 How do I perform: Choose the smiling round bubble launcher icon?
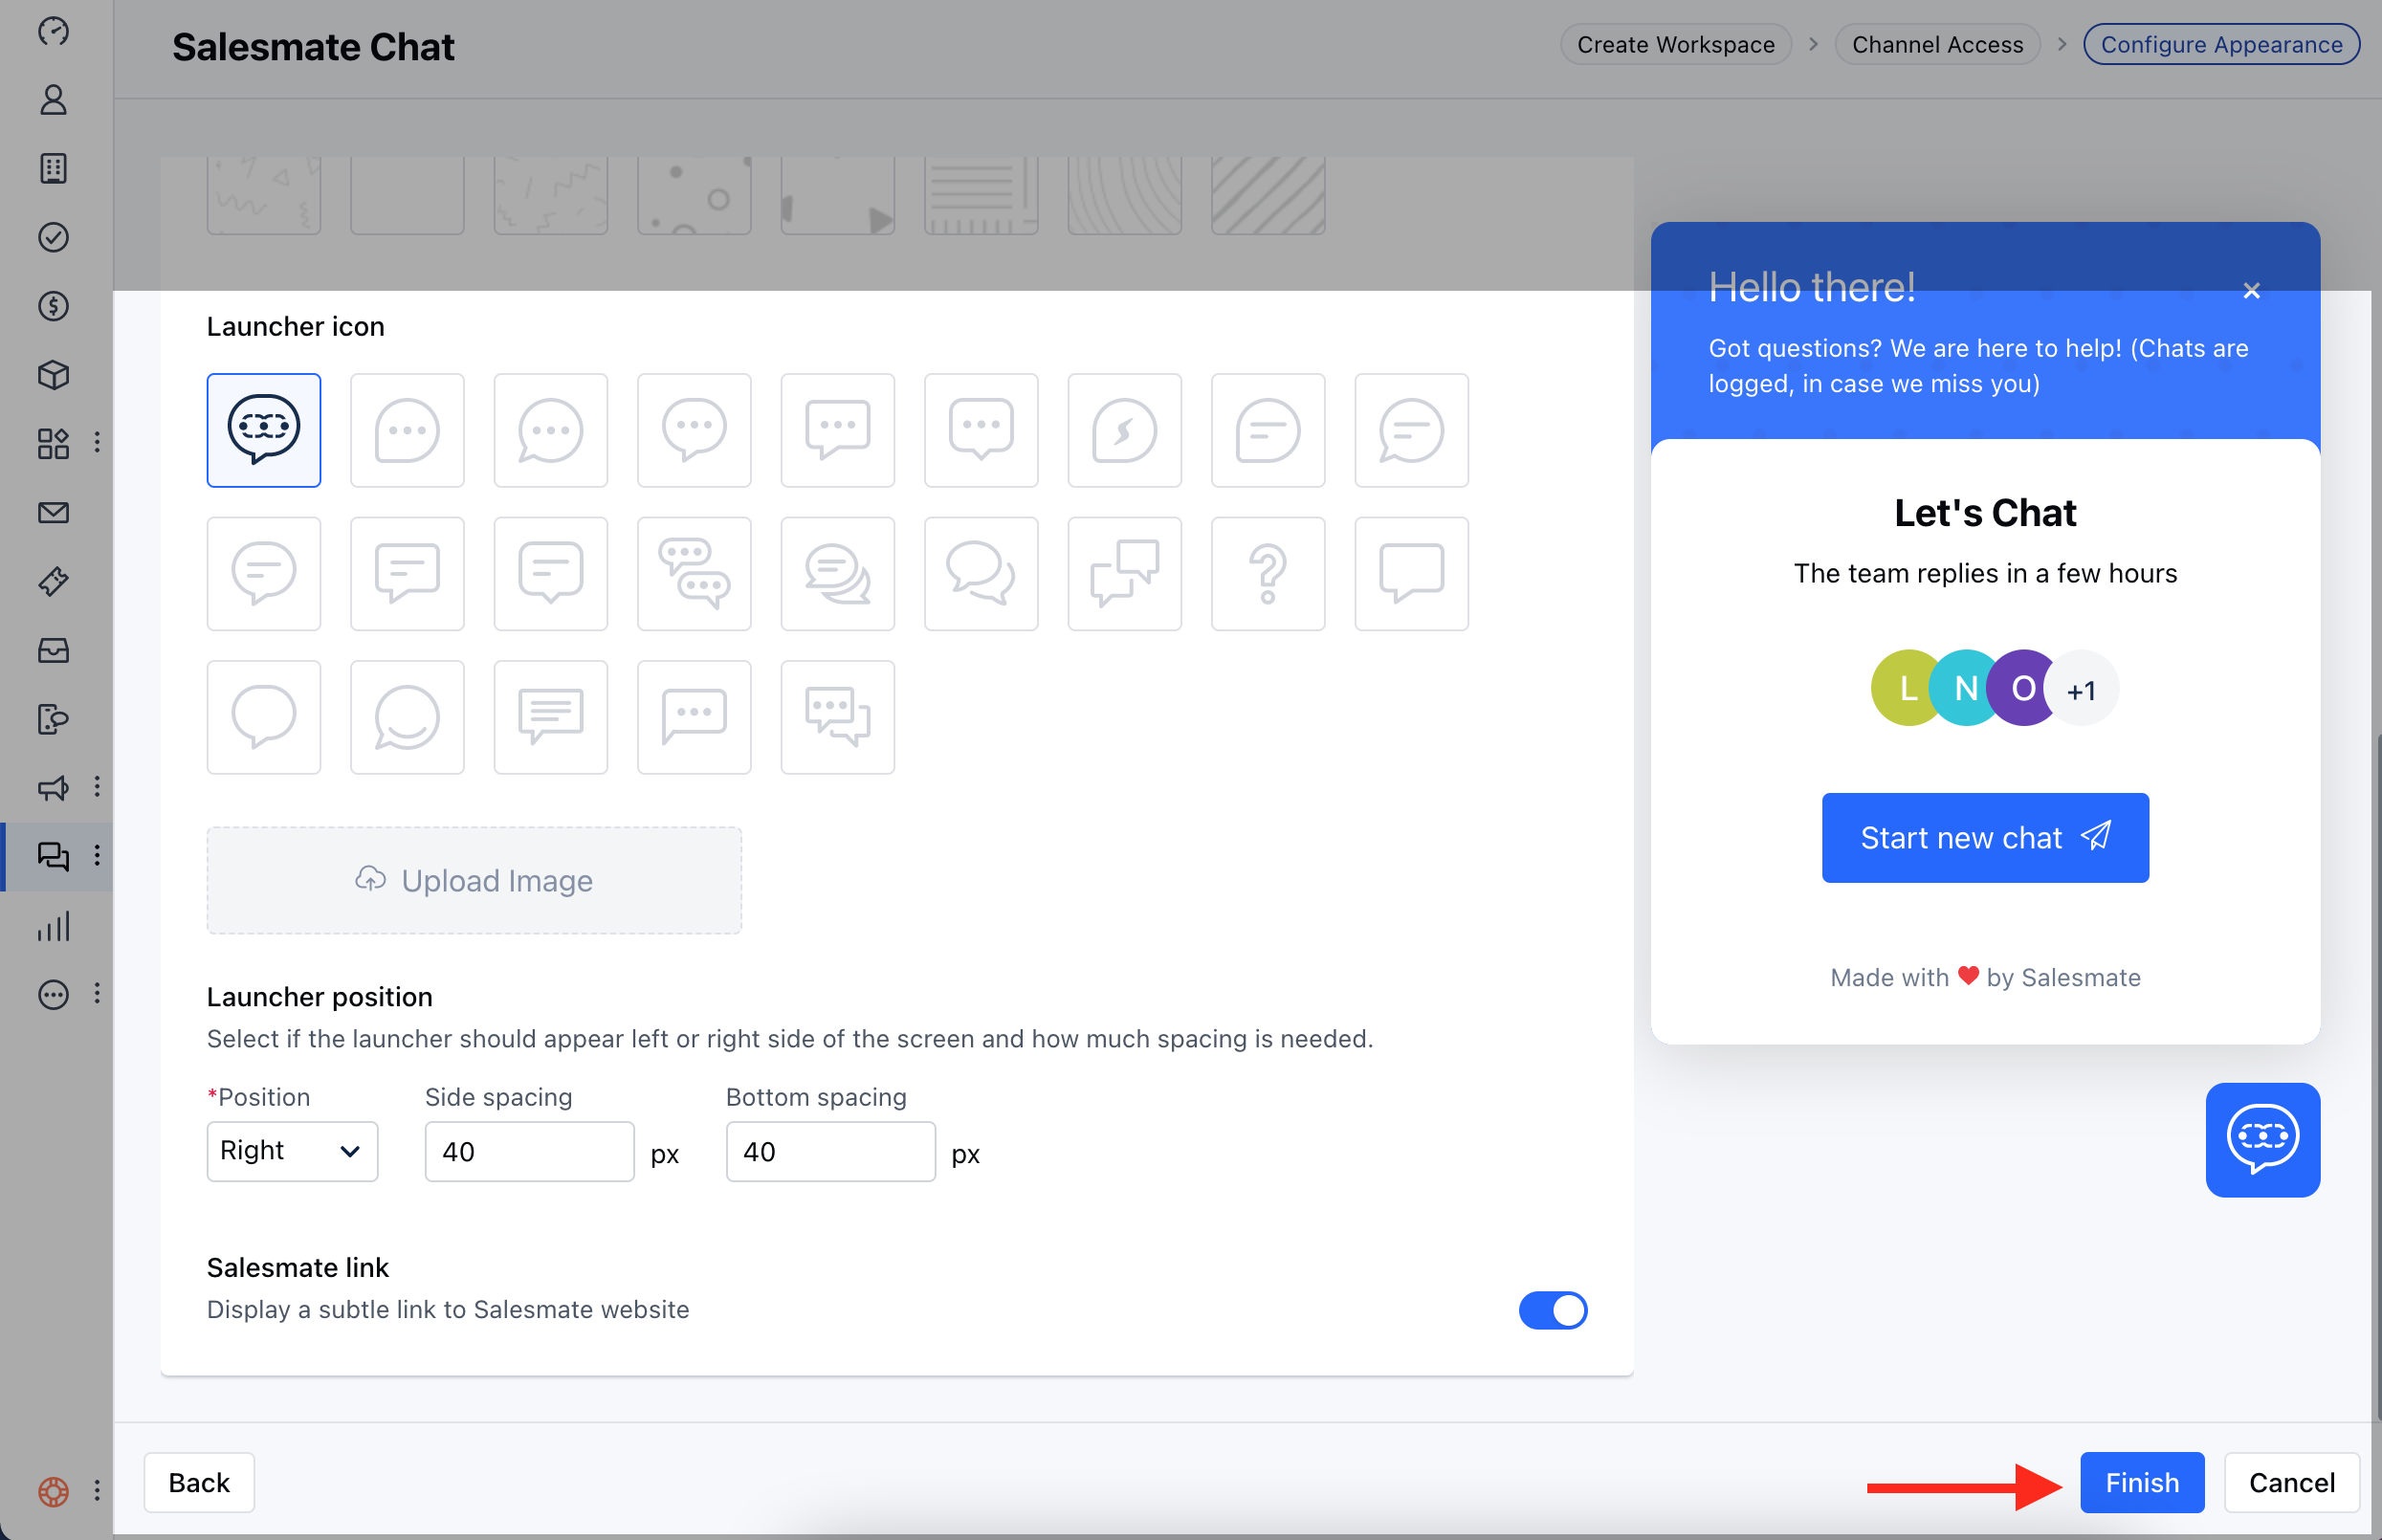click(407, 717)
